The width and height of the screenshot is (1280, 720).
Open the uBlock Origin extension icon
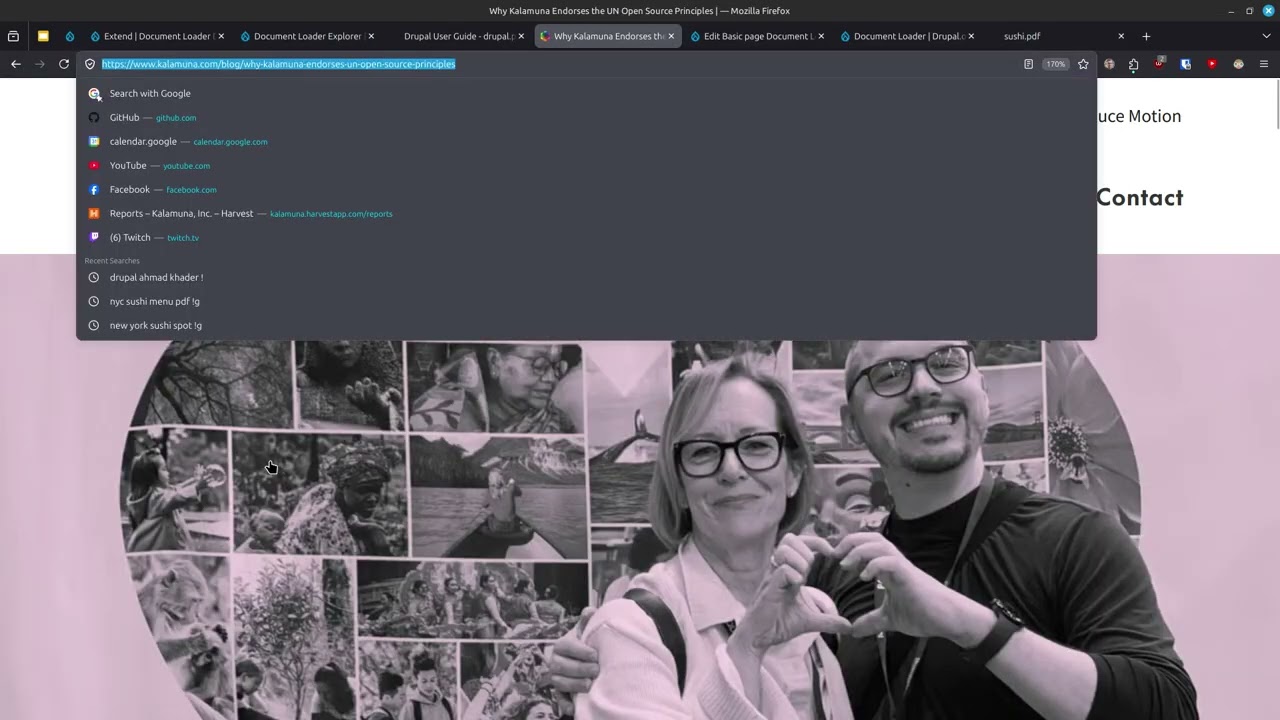coord(1160,63)
